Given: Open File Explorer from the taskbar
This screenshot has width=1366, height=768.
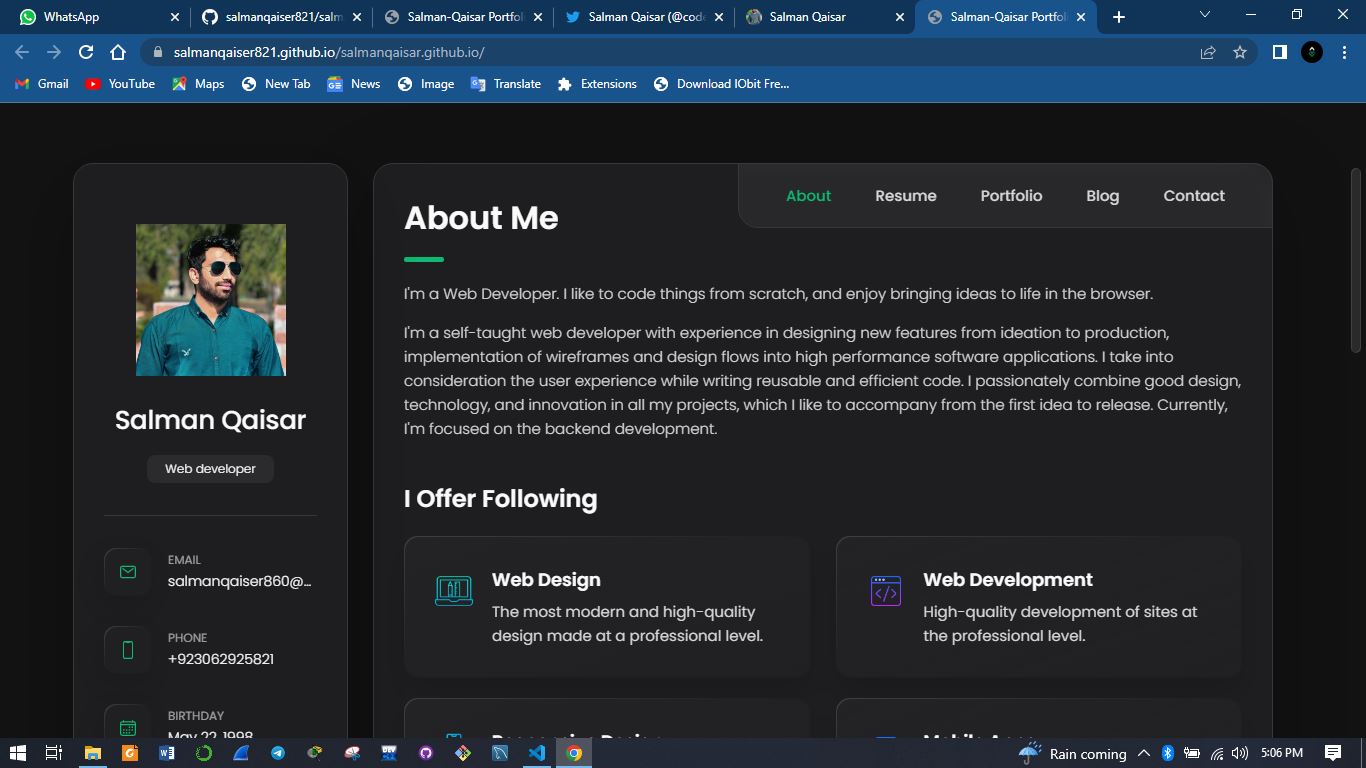Looking at the screenshot, I should pyautogui.click(x=92, y=753).
